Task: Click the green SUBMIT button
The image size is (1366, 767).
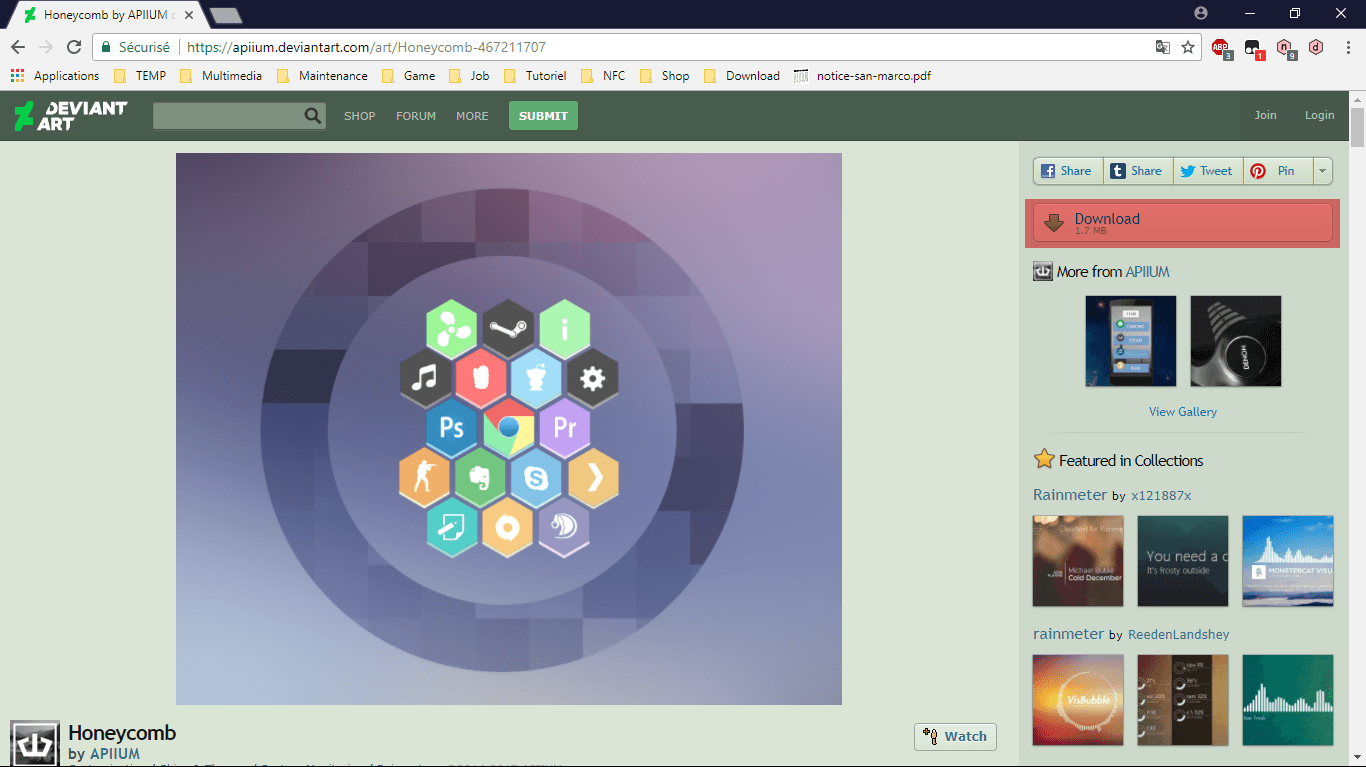Action: coord(543,116)
